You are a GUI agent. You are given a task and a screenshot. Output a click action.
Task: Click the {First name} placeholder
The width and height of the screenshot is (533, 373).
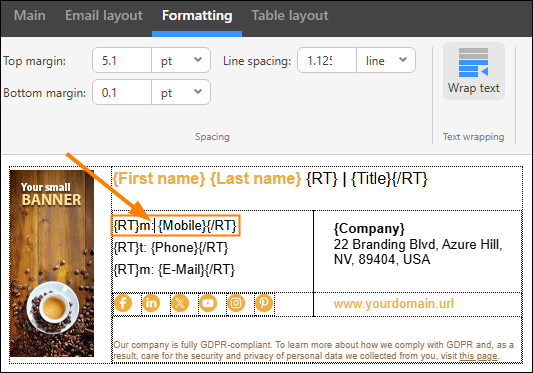pos(159,179)
